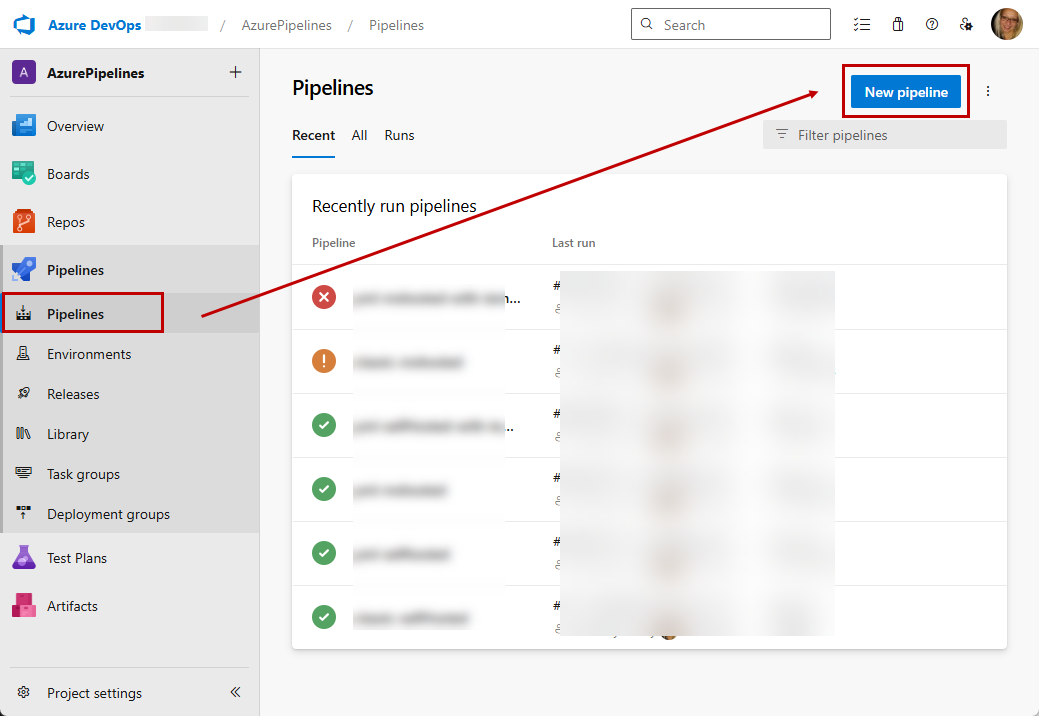Open the Azure DevOps home link
This screenshot has height=716, width=1039.
95,25
